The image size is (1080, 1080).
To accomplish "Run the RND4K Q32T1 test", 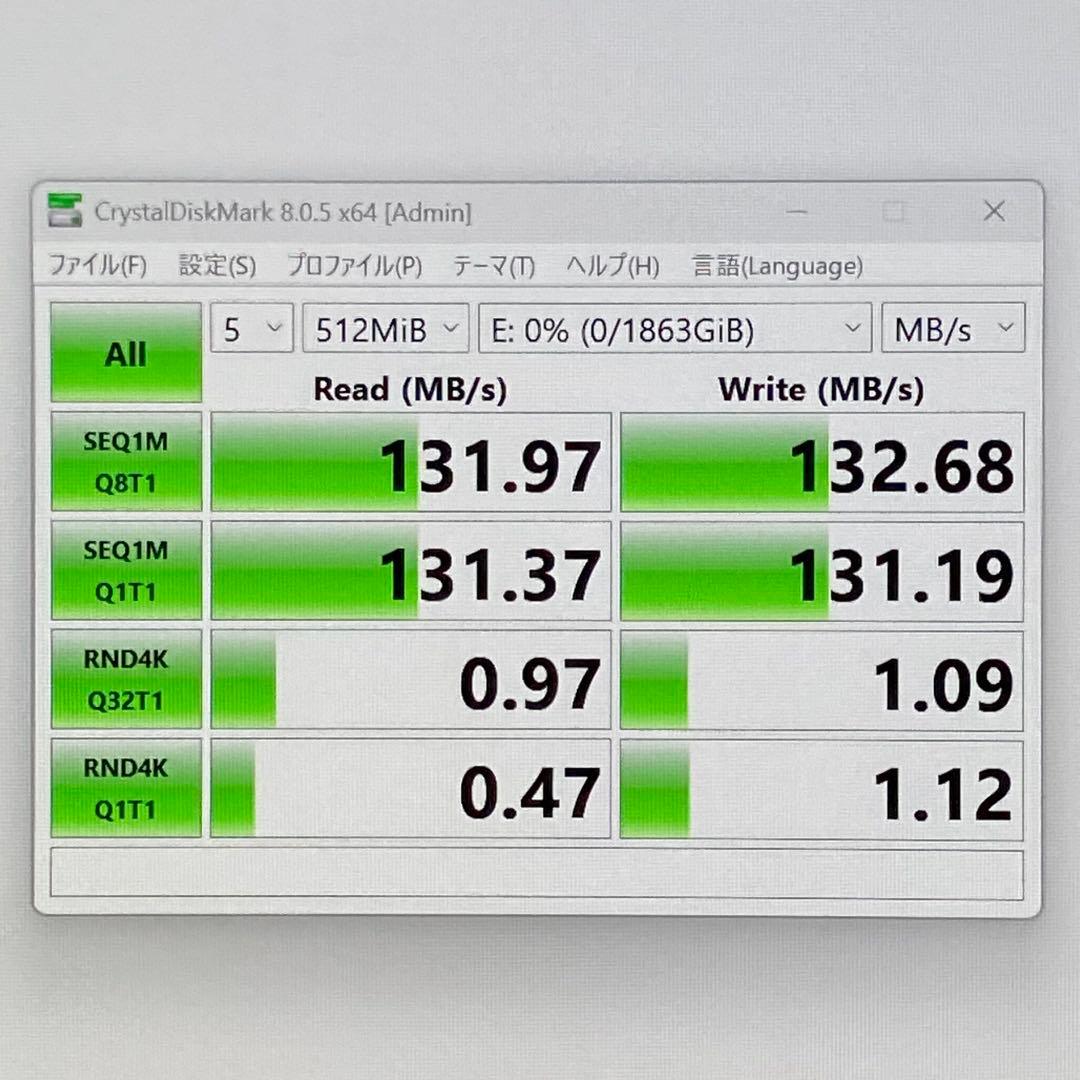I will click(x=126, y=678).
